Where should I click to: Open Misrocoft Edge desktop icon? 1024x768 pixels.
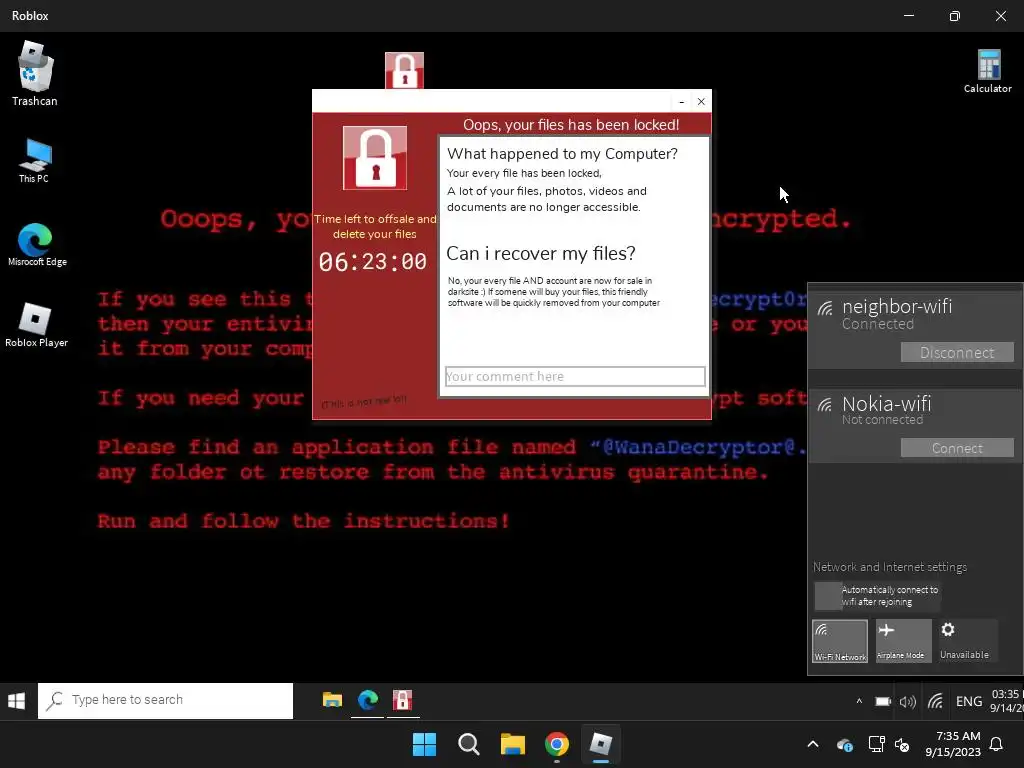37,244
